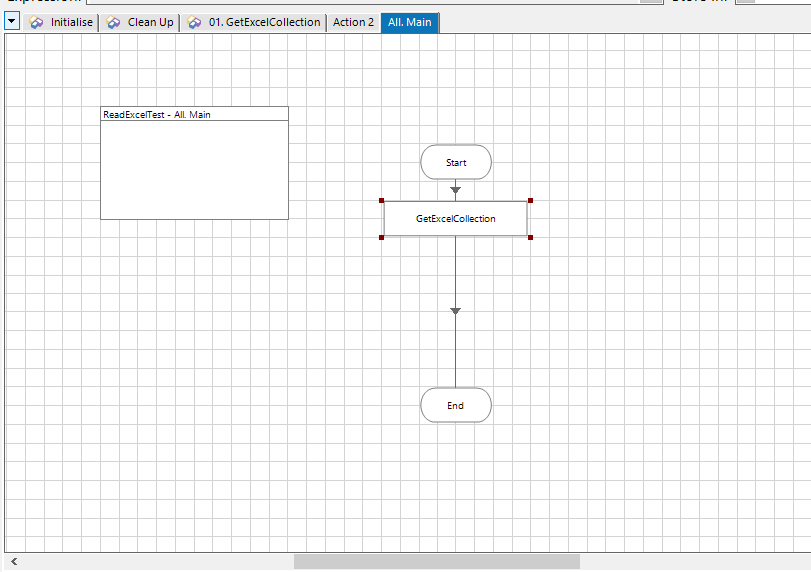The height and width of the screenshot is (572, 811).
Task: Click the link arrow between GetExcelCollection and End
Action: 455,311
